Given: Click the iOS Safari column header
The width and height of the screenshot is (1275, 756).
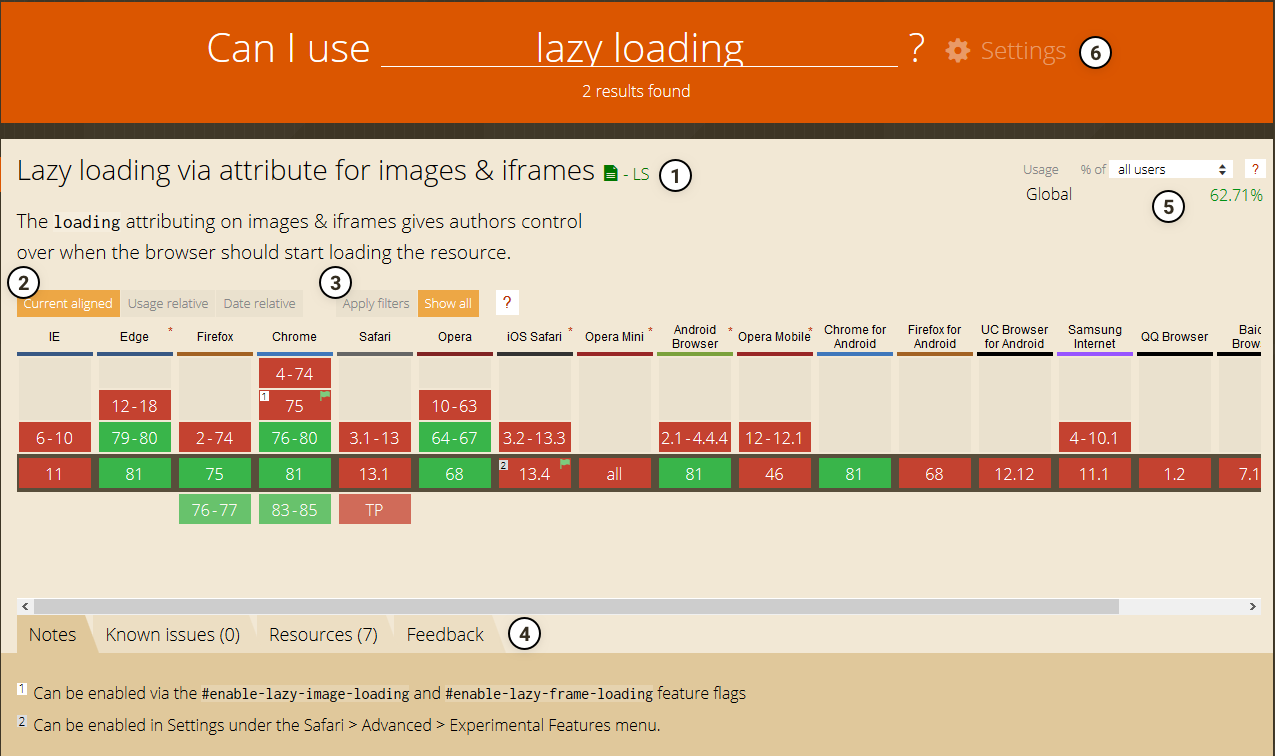Looking at the screenshot, I should click(x=535, y=337).
